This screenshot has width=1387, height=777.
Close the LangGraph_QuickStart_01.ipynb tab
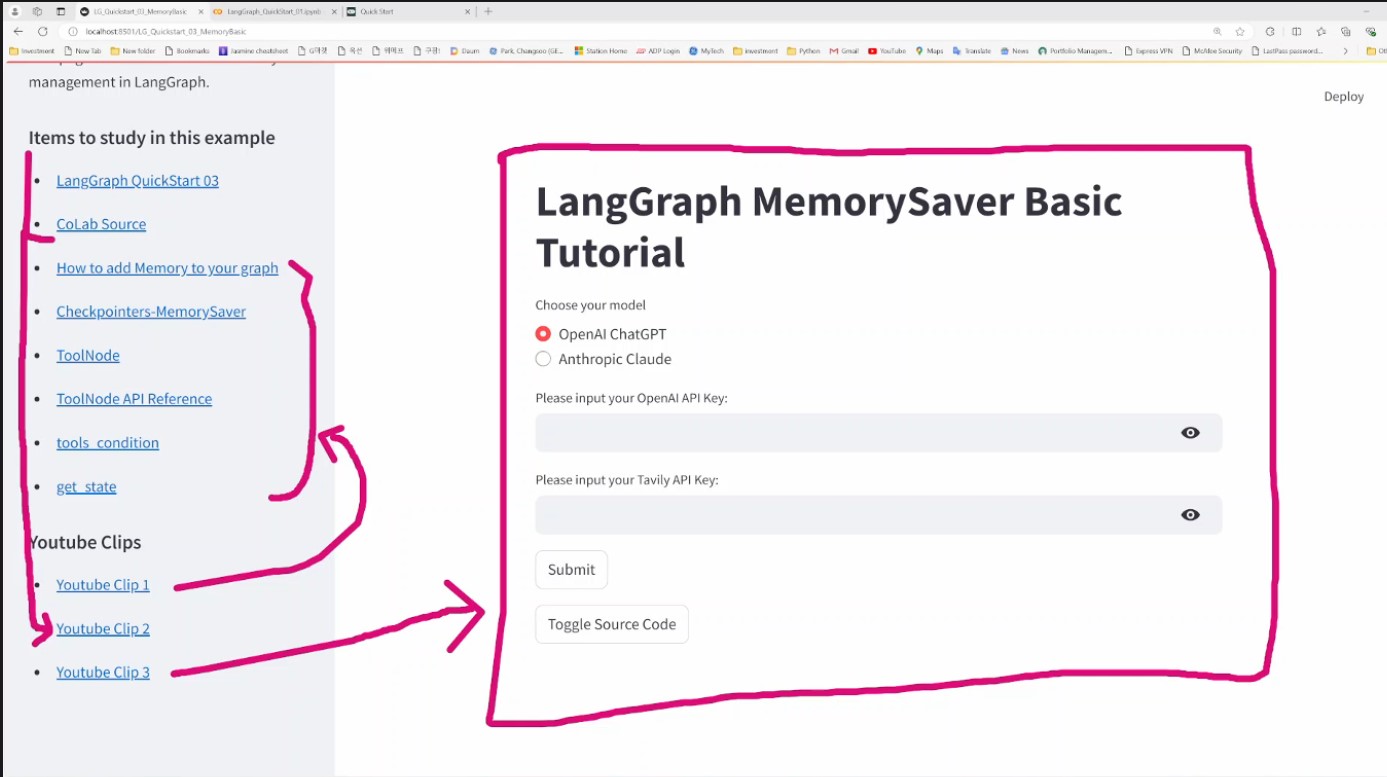click(x=332, y=11)
